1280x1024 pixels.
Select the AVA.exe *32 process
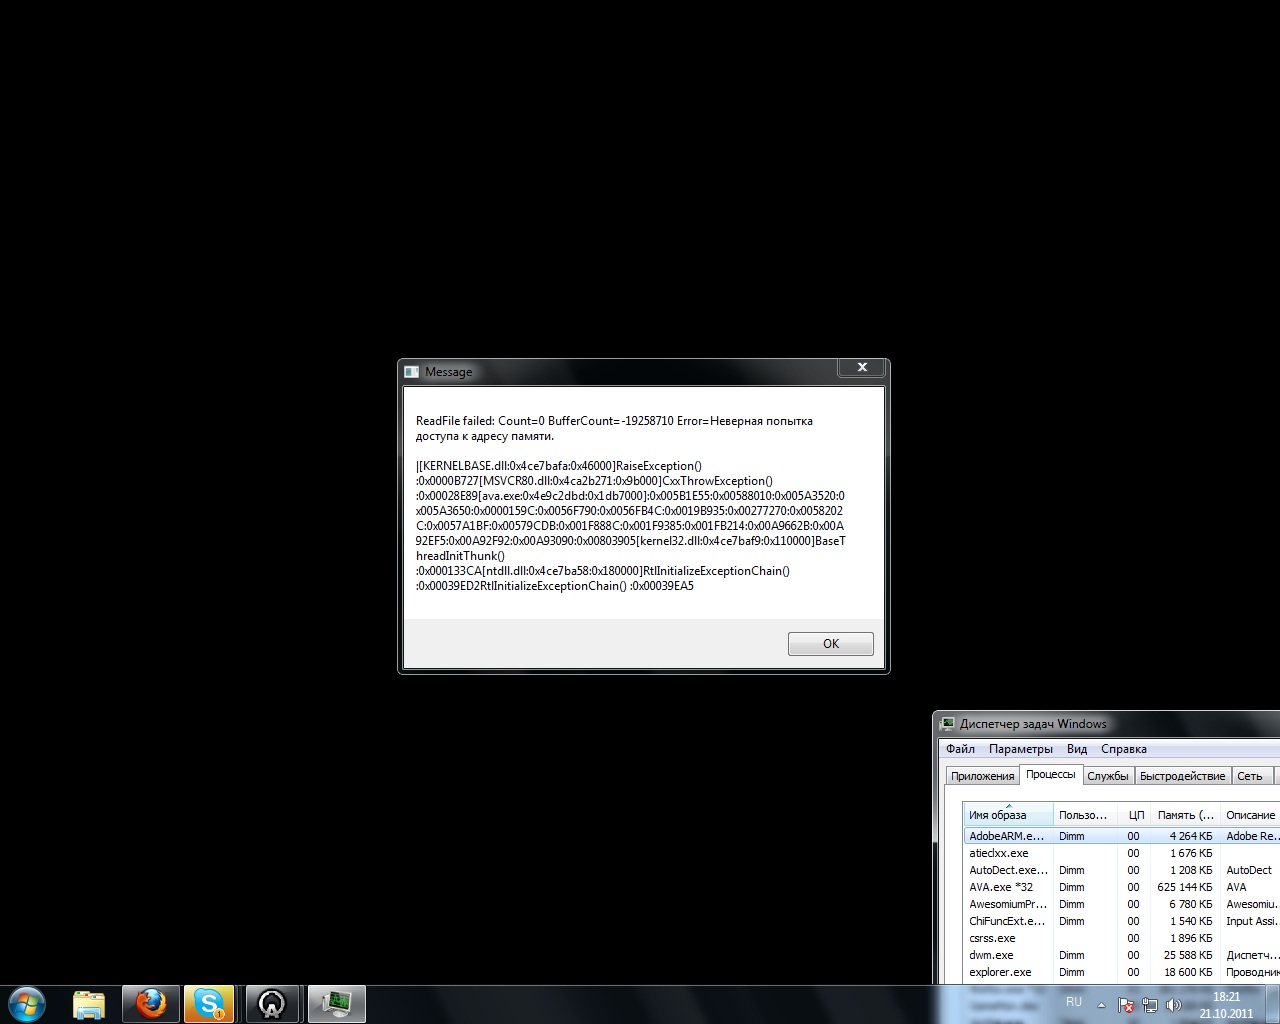[x=1122, y=887]
